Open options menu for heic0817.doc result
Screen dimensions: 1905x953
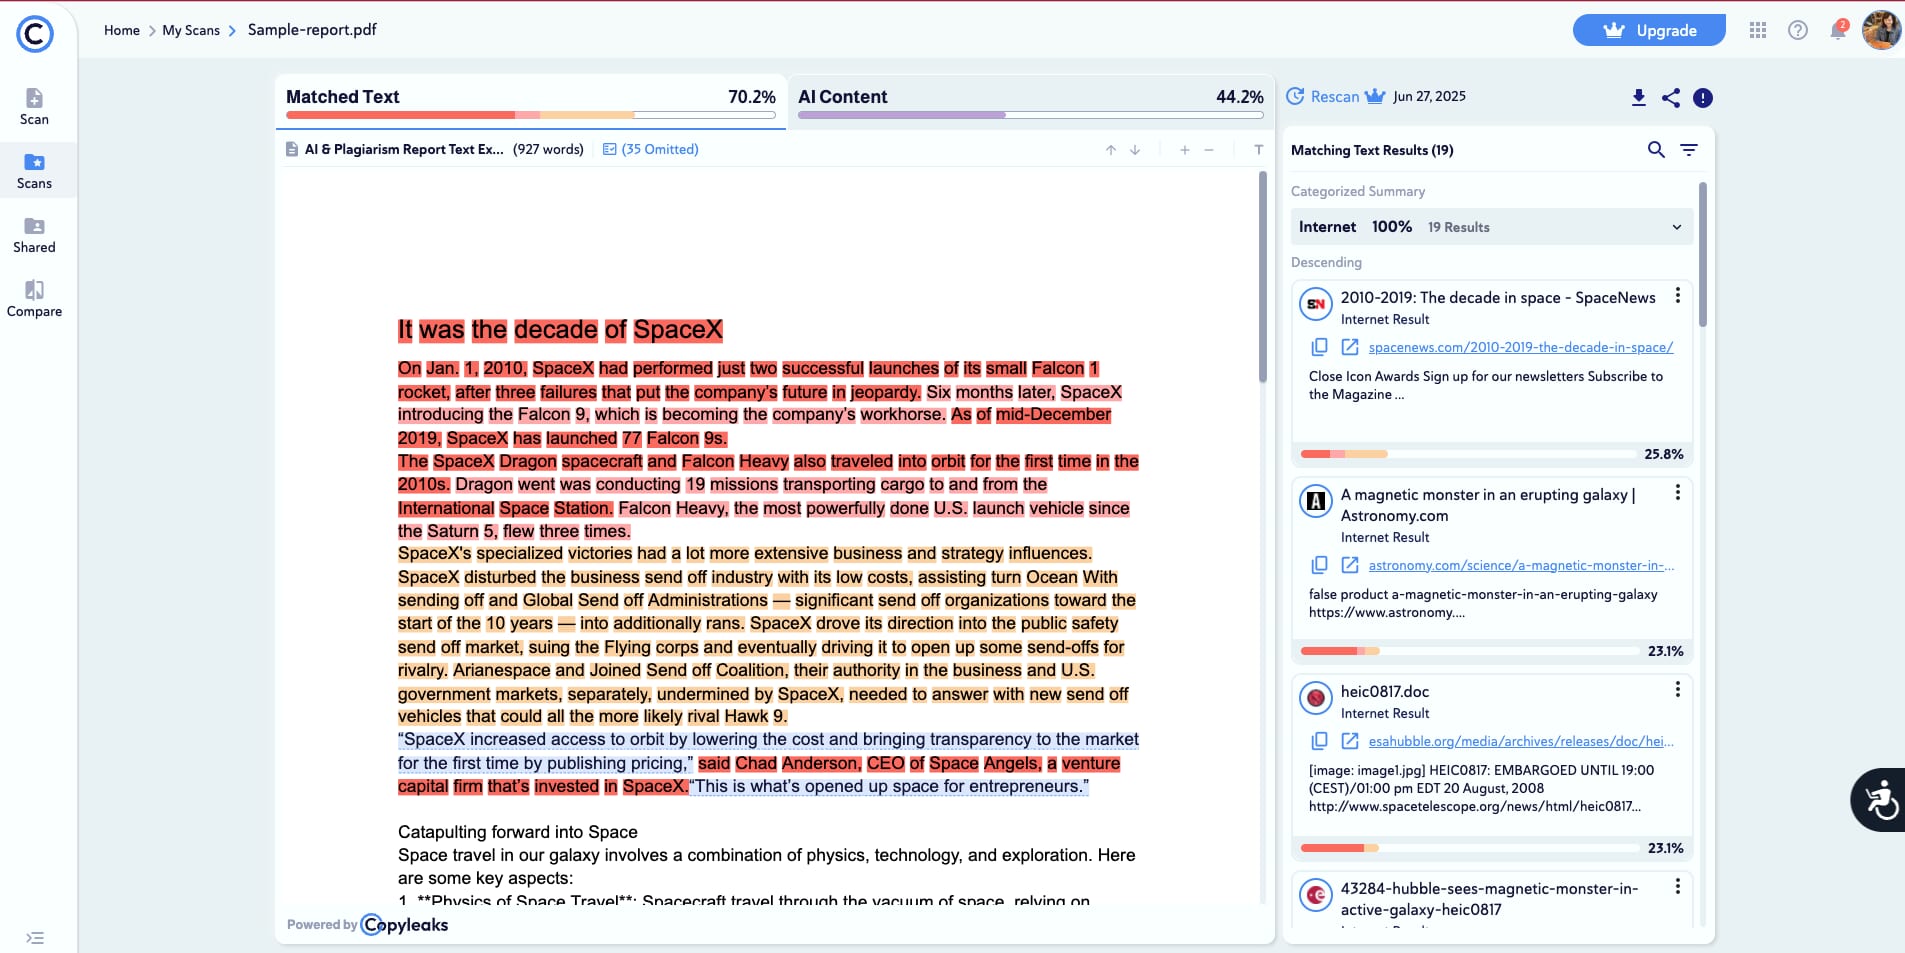click(1678, 690)
